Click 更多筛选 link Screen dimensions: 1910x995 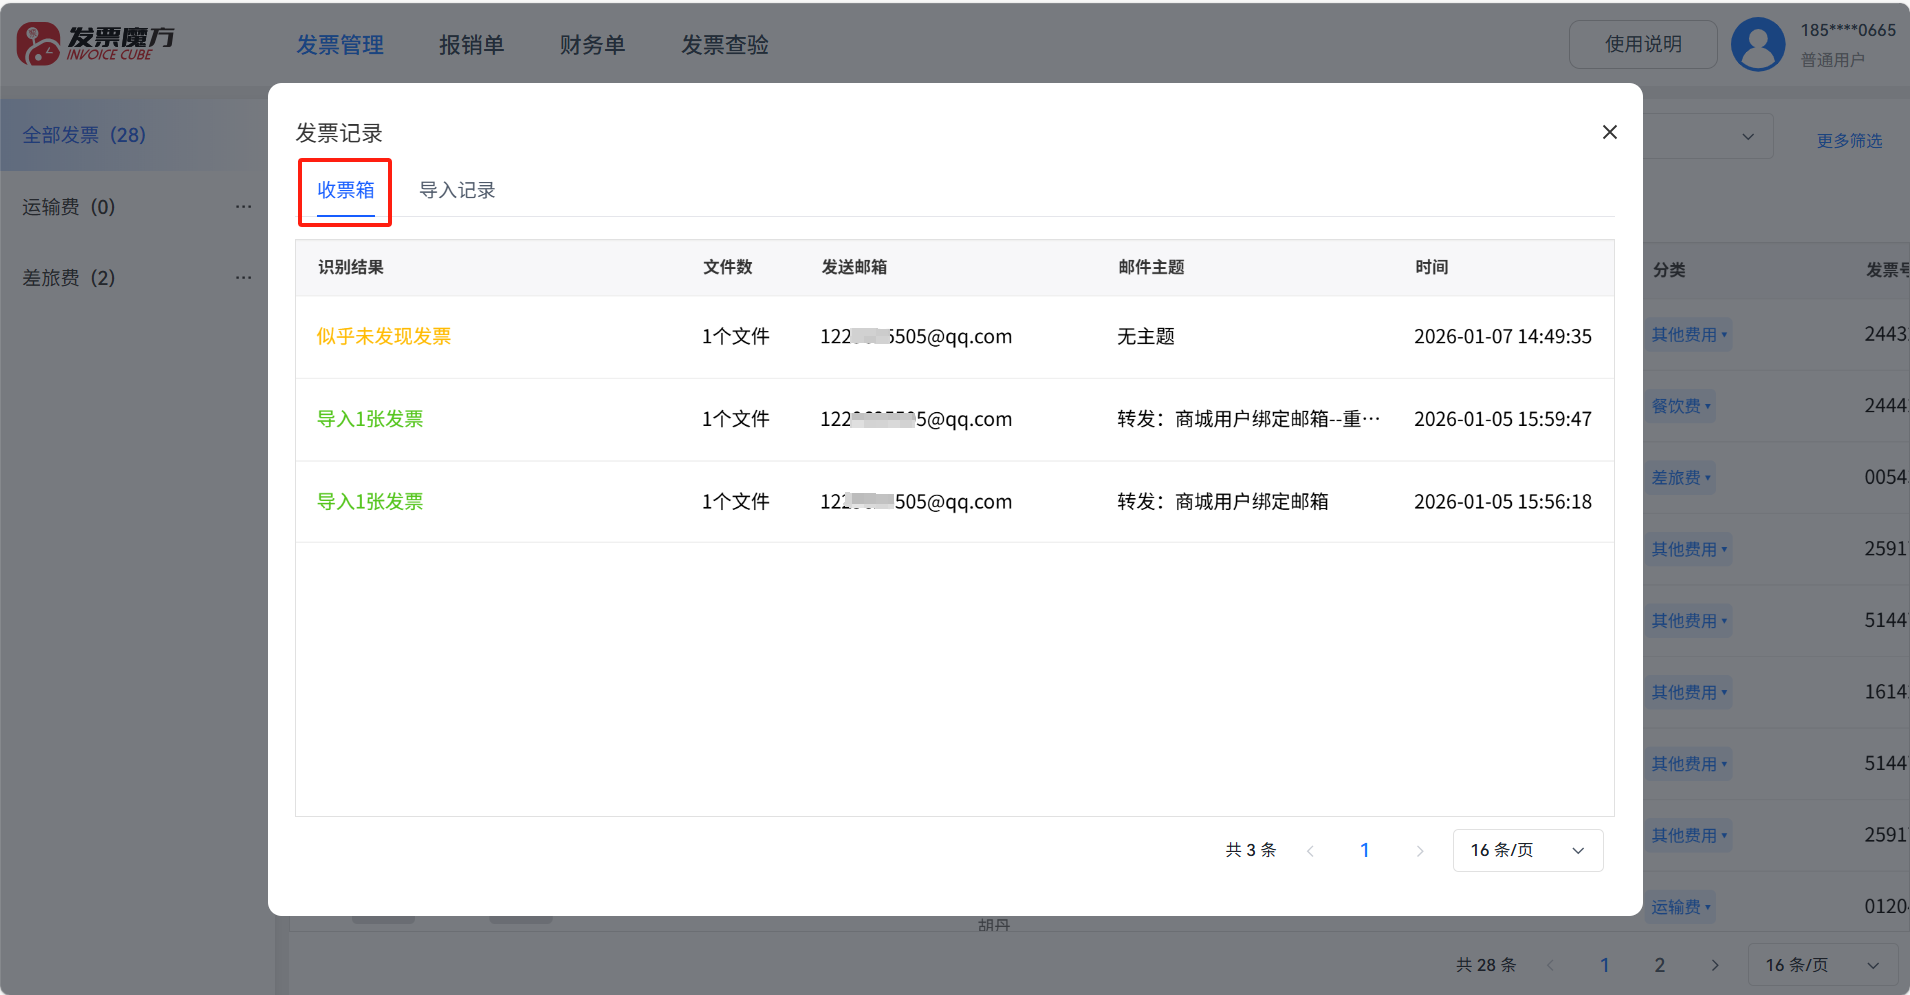1849,141
